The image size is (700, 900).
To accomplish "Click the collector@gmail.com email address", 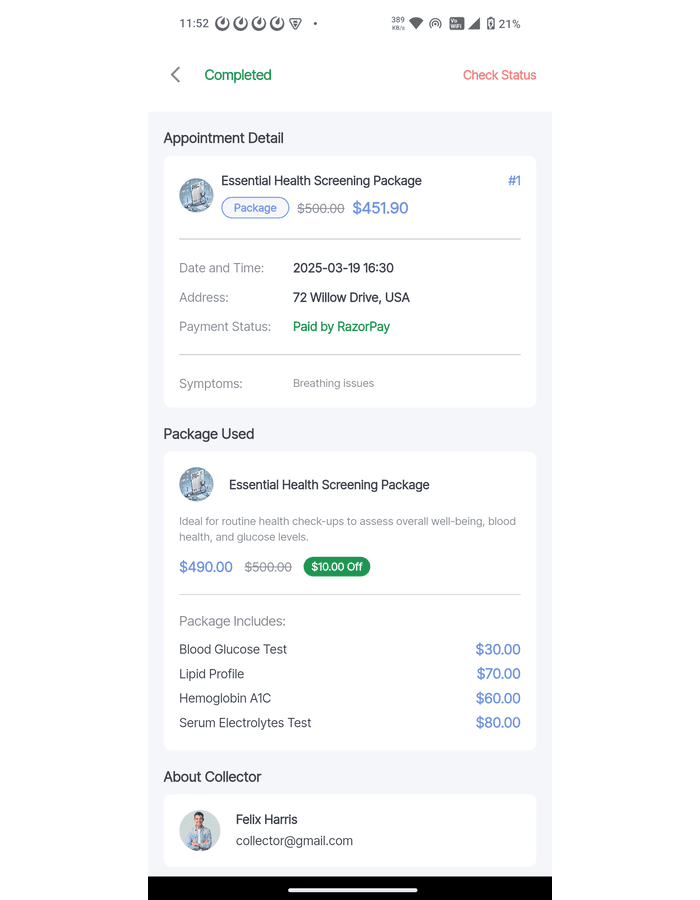I will coord(294,841).
